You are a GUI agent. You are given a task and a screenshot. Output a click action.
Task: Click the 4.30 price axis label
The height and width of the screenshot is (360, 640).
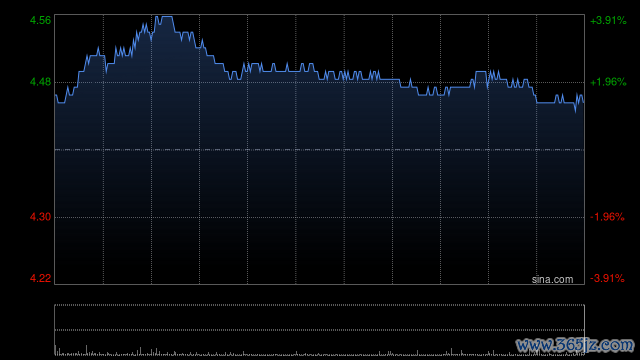pyautogui.click(x=40, y=217)
